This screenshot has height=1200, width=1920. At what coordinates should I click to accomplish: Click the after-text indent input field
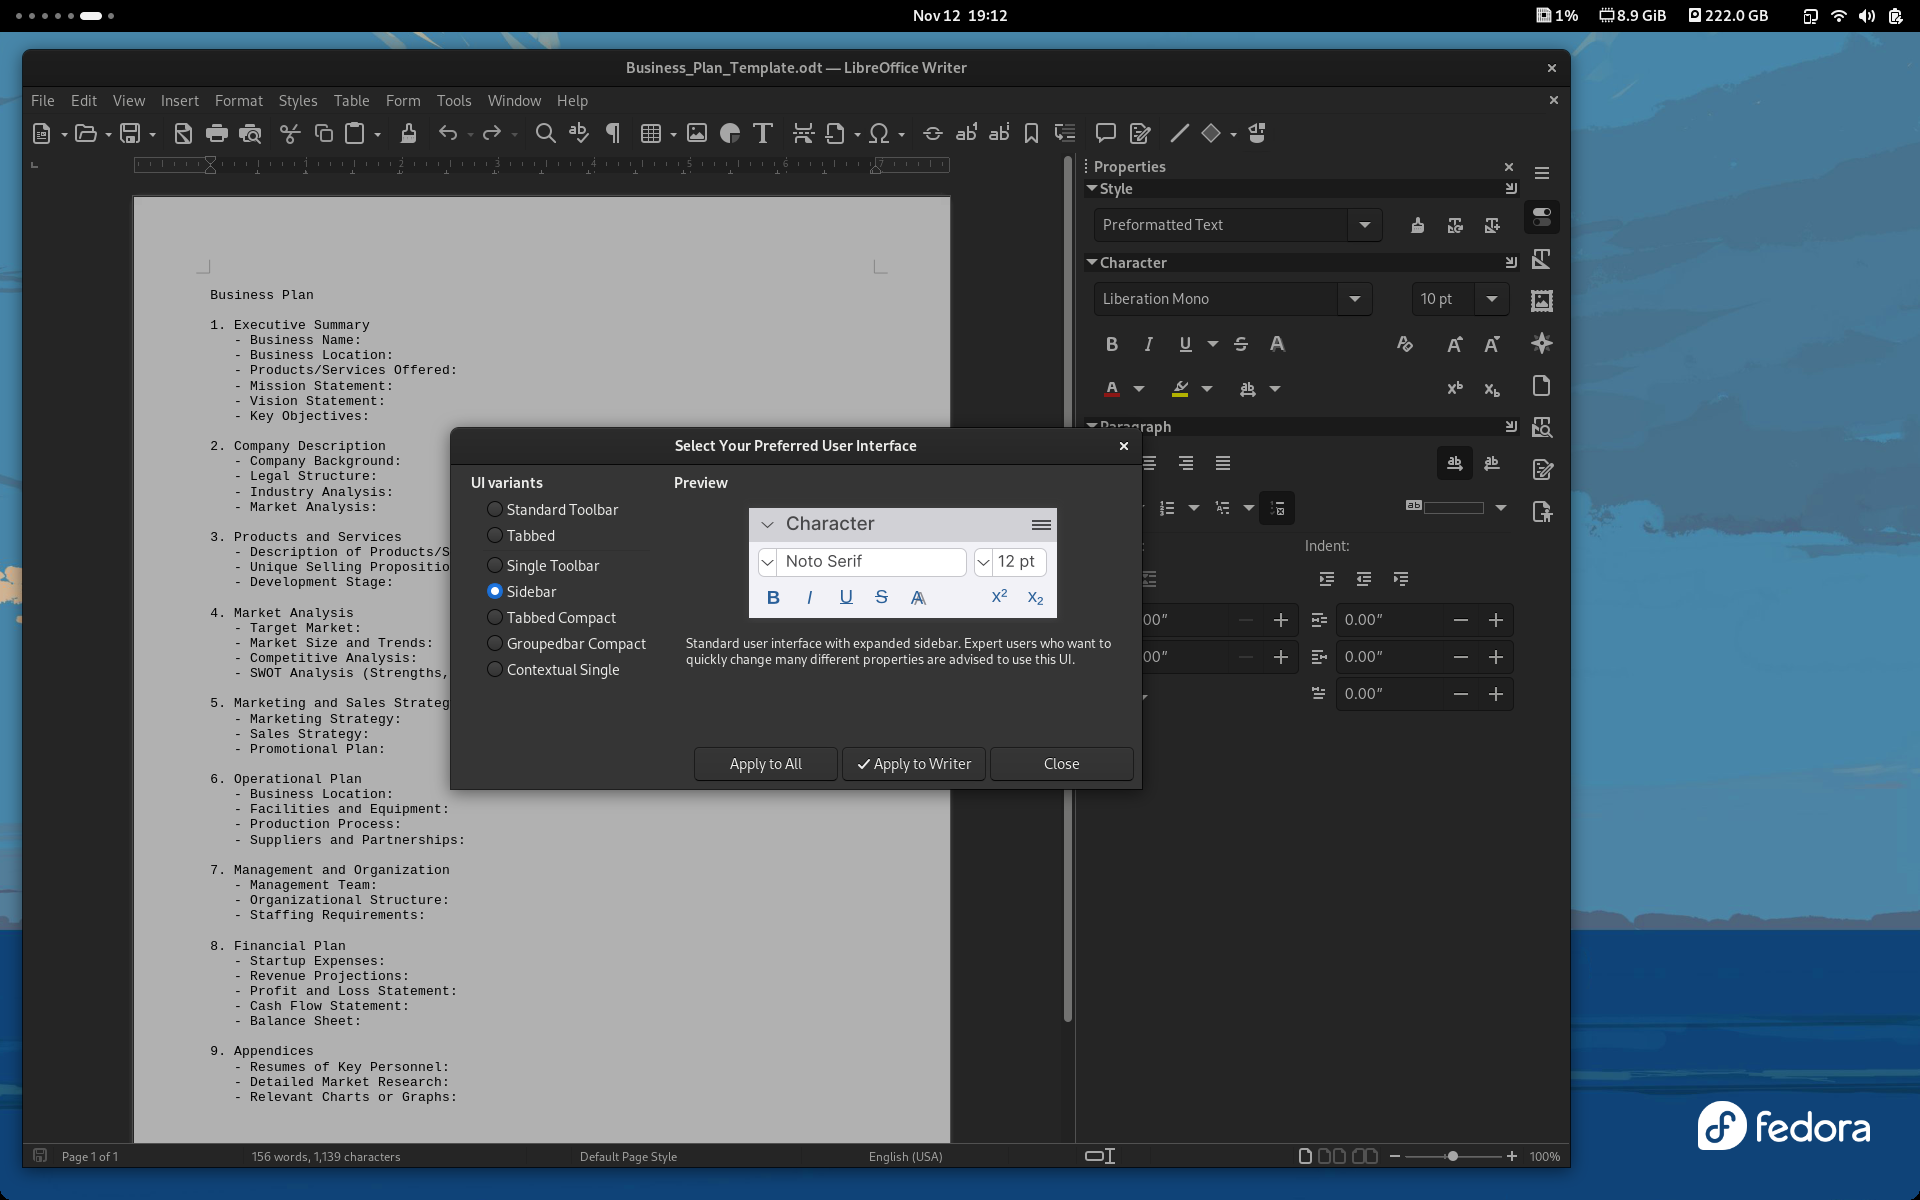point(1390,657)
